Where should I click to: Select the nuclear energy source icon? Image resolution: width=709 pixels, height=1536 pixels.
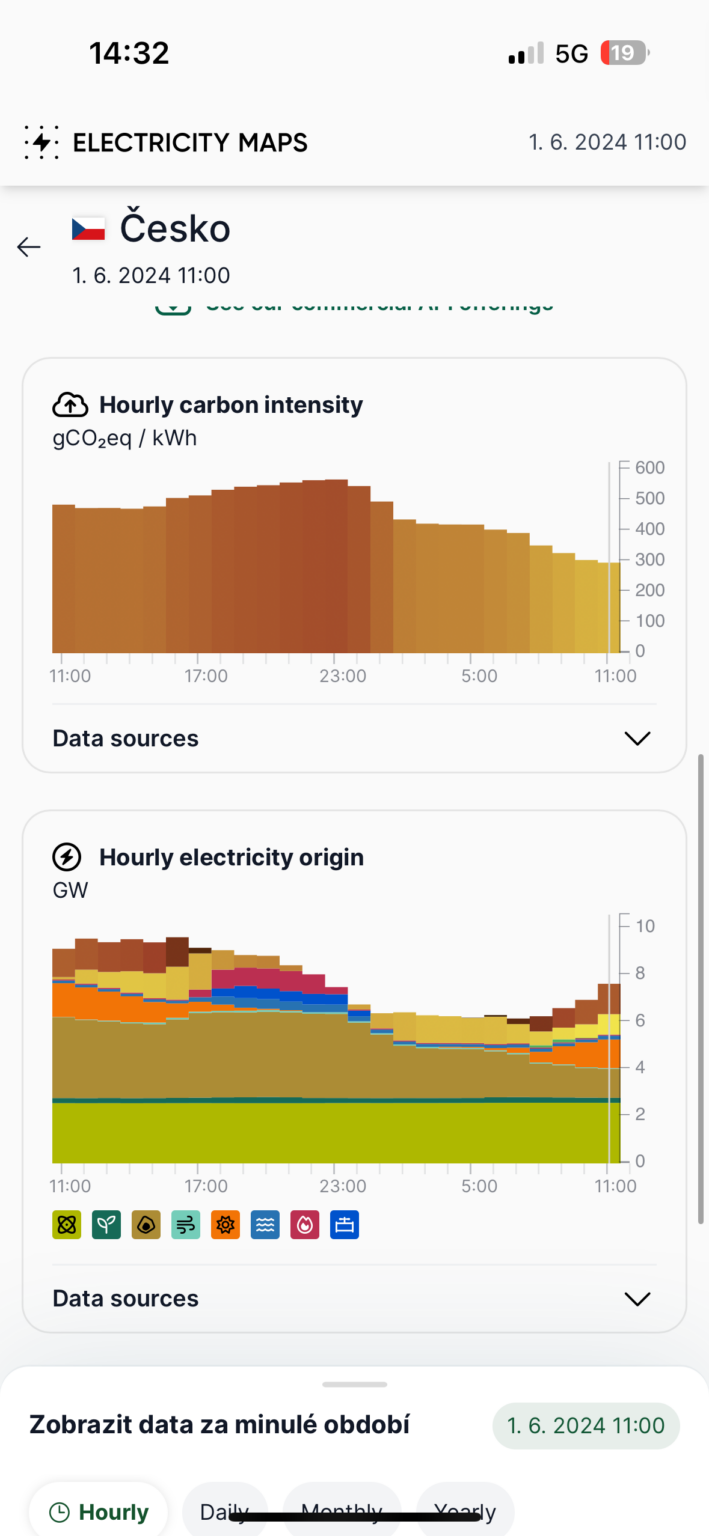[67, 1224]
